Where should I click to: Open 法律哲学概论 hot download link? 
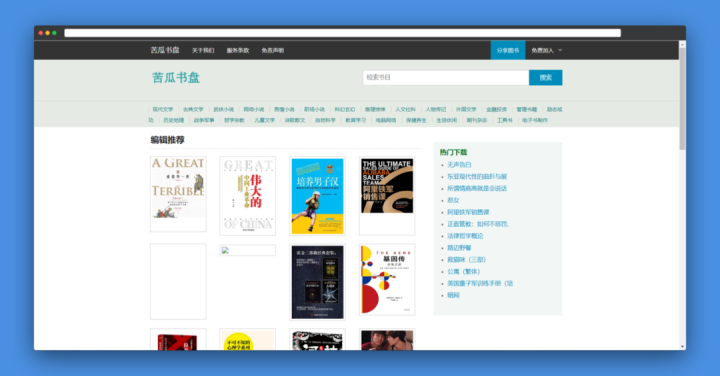pyautogui.click(x=465, y=236)
